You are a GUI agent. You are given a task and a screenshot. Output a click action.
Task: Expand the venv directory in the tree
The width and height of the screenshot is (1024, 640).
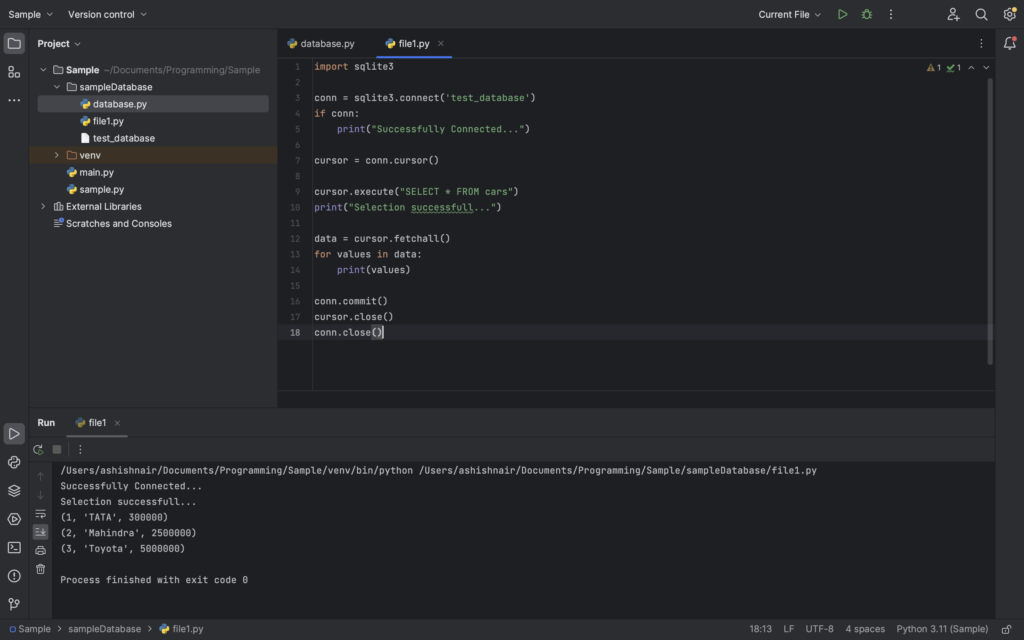(x=57, y=155)
